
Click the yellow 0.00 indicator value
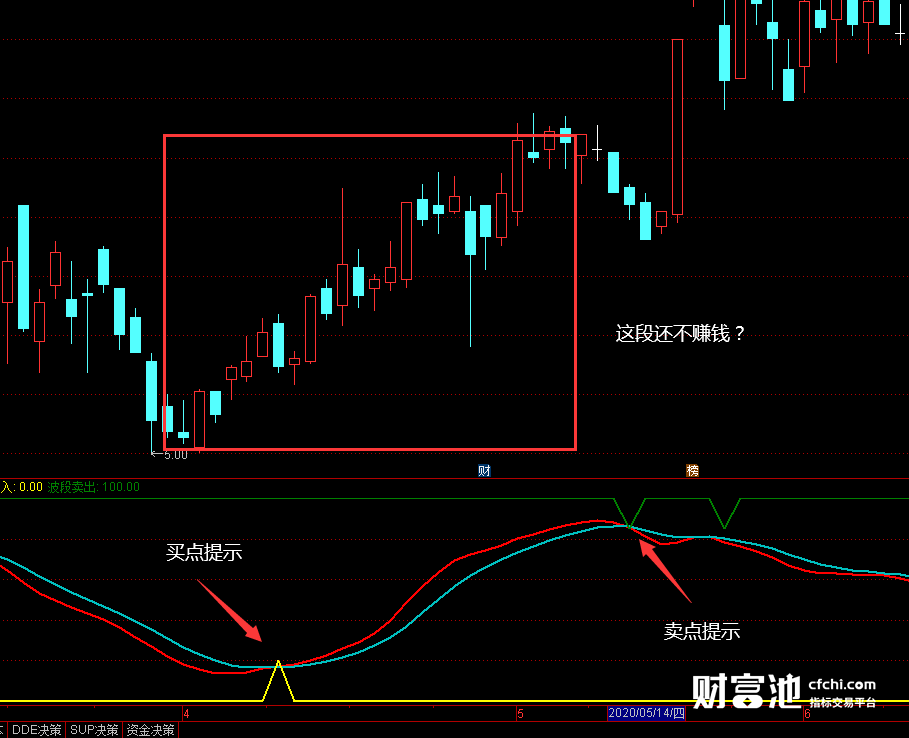pos(31,487)
